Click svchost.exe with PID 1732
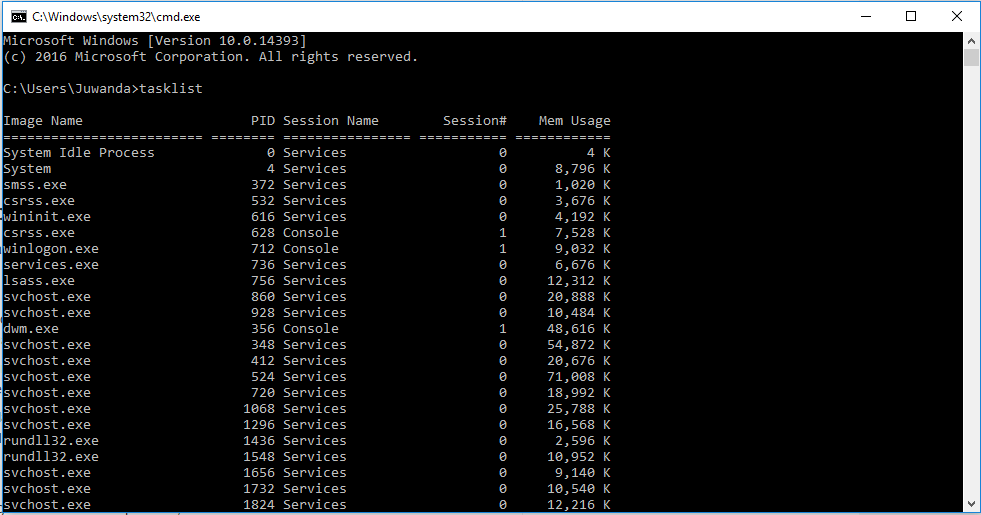 (x=47, y=489)
